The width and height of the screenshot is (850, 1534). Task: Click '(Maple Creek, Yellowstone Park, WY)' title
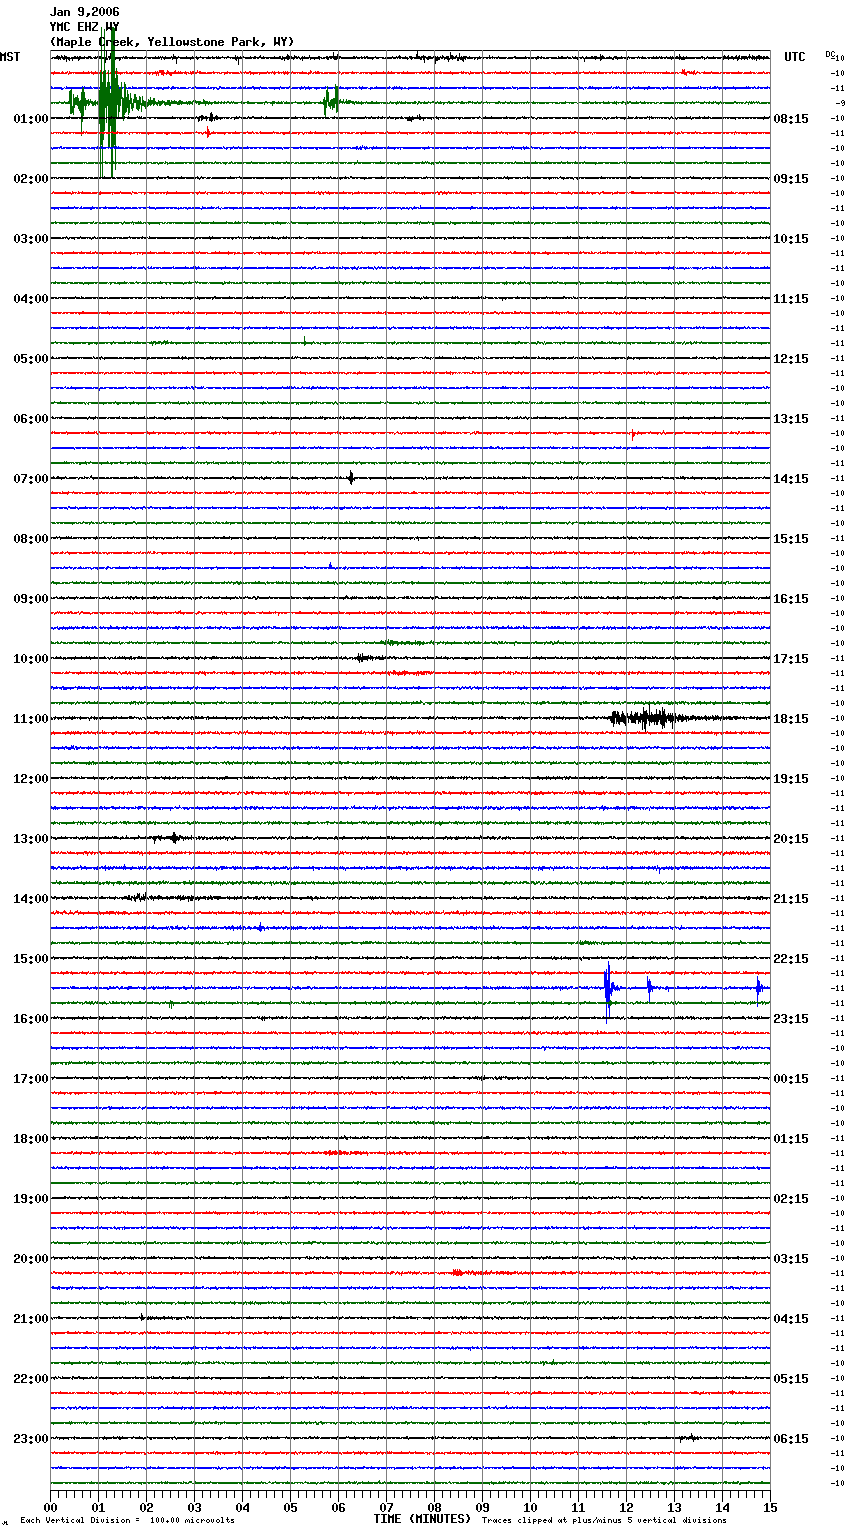coord(172,42)
